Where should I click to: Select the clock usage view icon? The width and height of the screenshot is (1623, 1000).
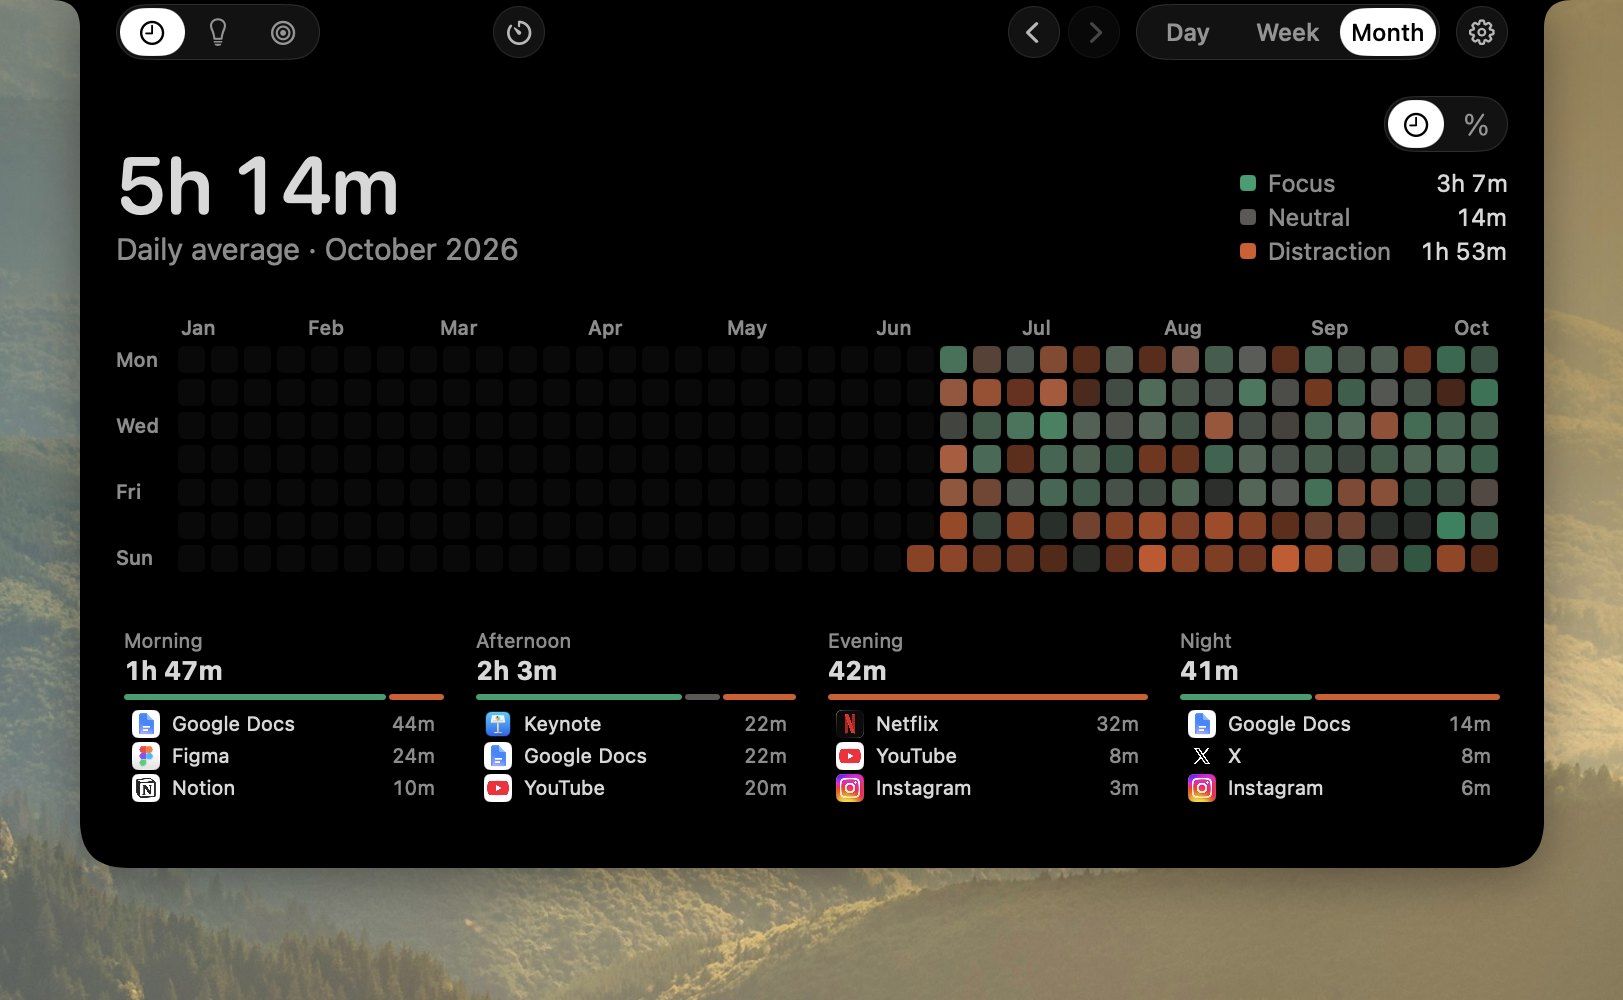click(x=152, y=33)
